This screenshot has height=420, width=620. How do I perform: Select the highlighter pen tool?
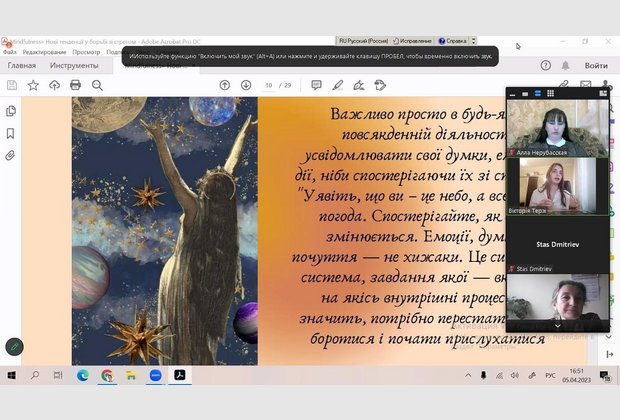tap(338, 85)
